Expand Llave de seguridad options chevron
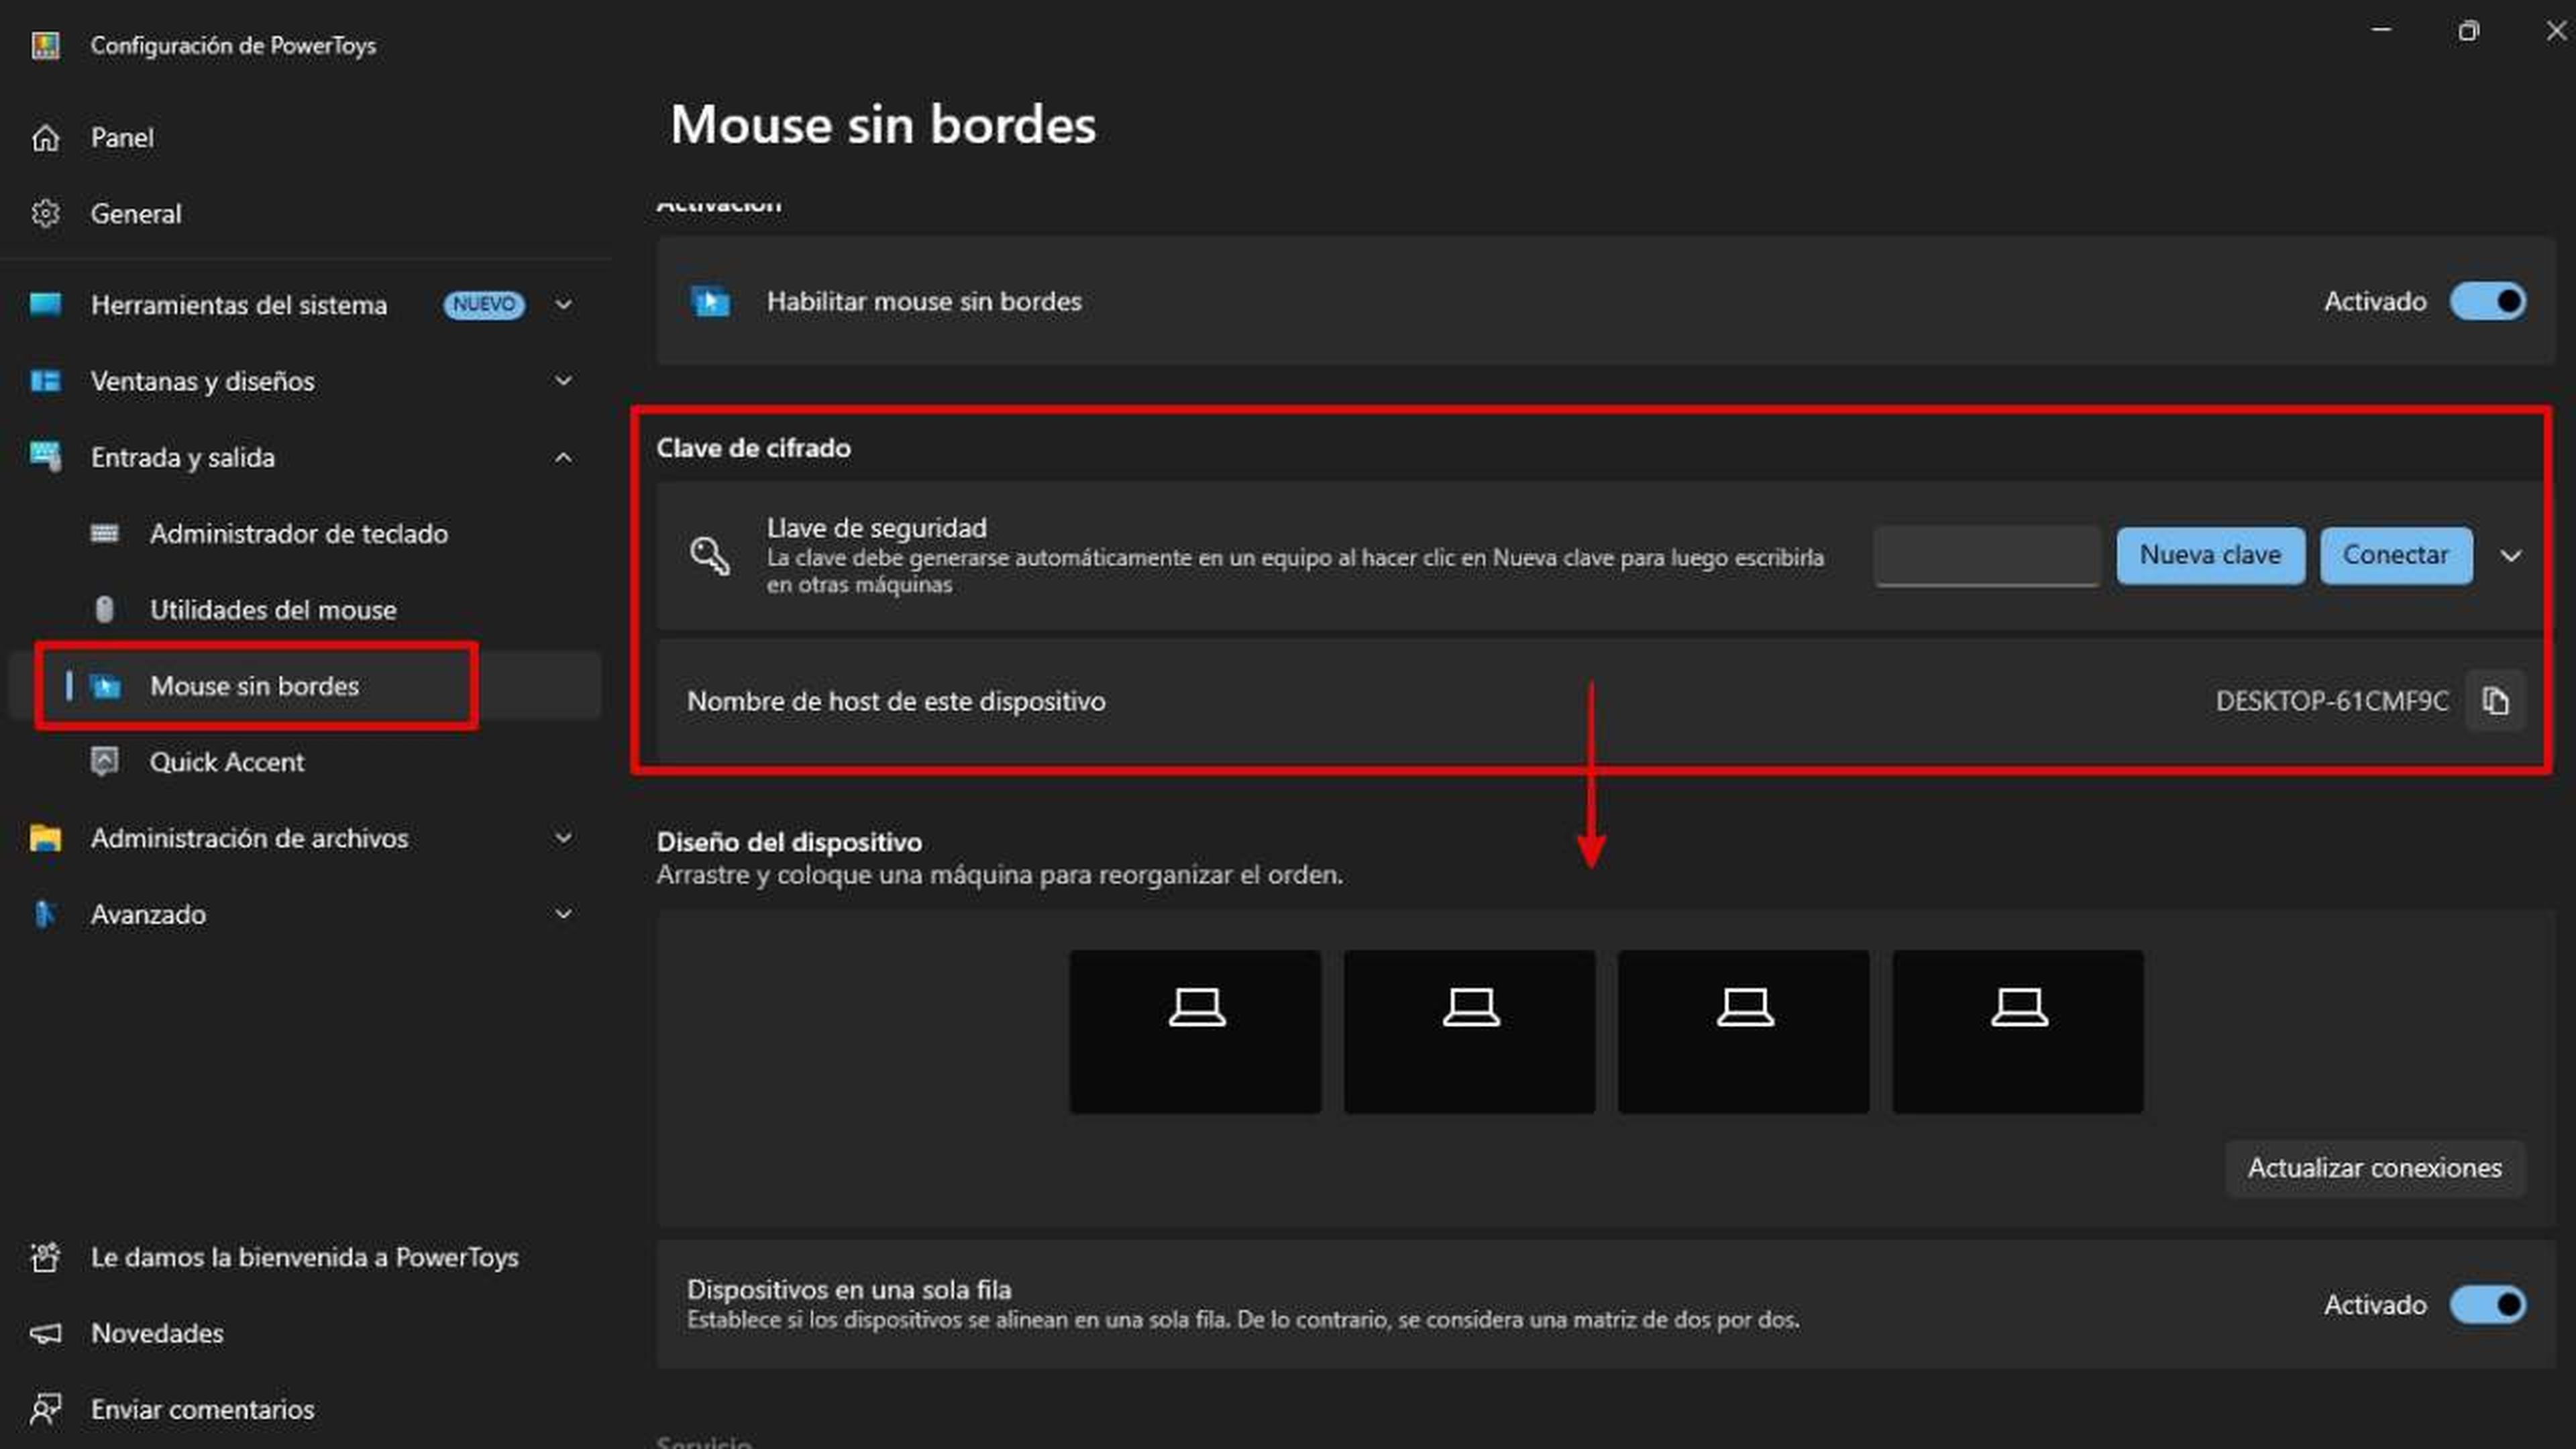The width and height of the screenshot is (2576, 1449). coord(2511,555)
